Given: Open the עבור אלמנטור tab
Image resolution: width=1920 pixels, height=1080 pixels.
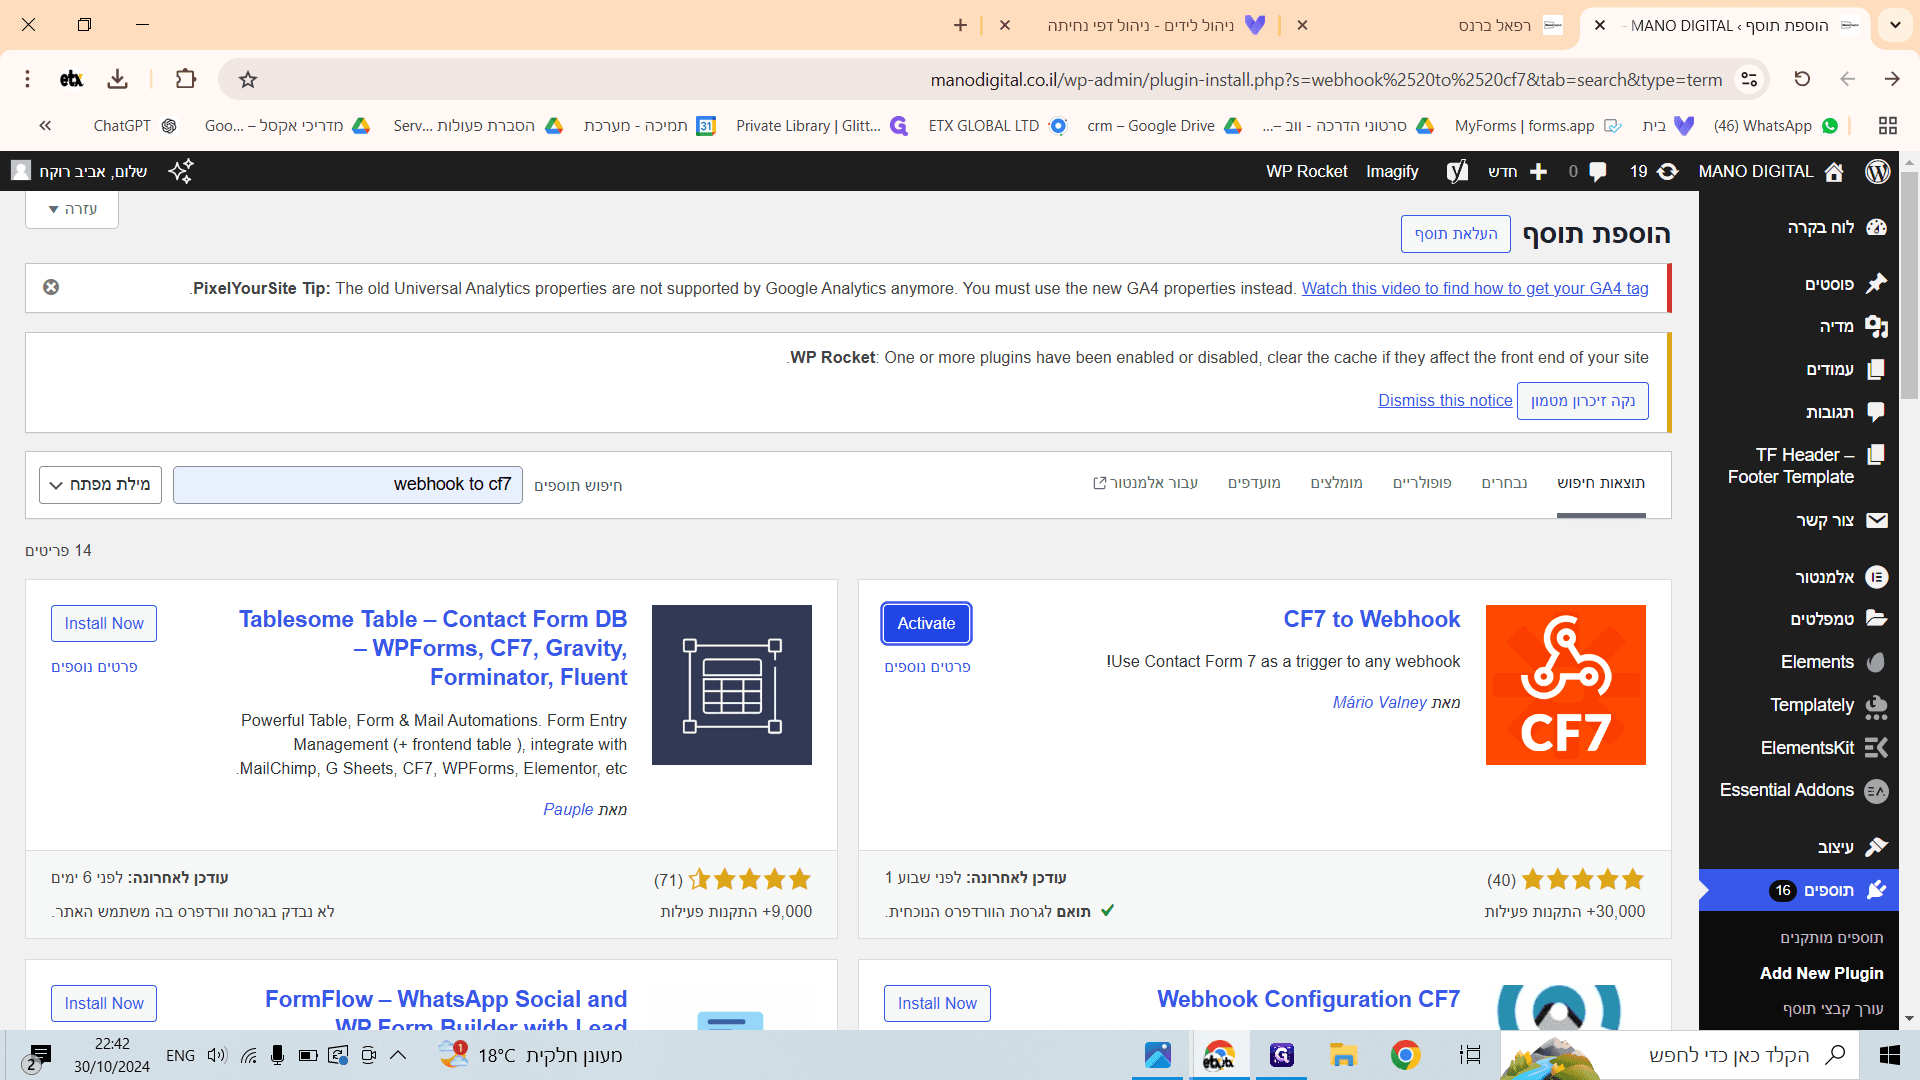Looking at the screenshot, I should [x=1145, y=483].
